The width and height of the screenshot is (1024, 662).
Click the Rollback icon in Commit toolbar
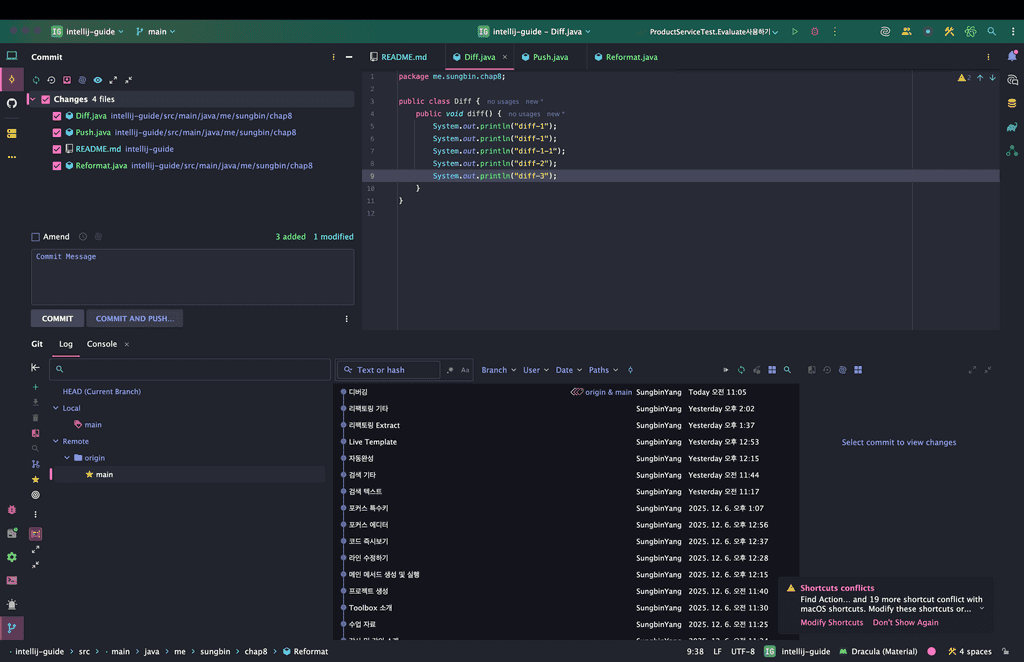click(x=51, y=80)
